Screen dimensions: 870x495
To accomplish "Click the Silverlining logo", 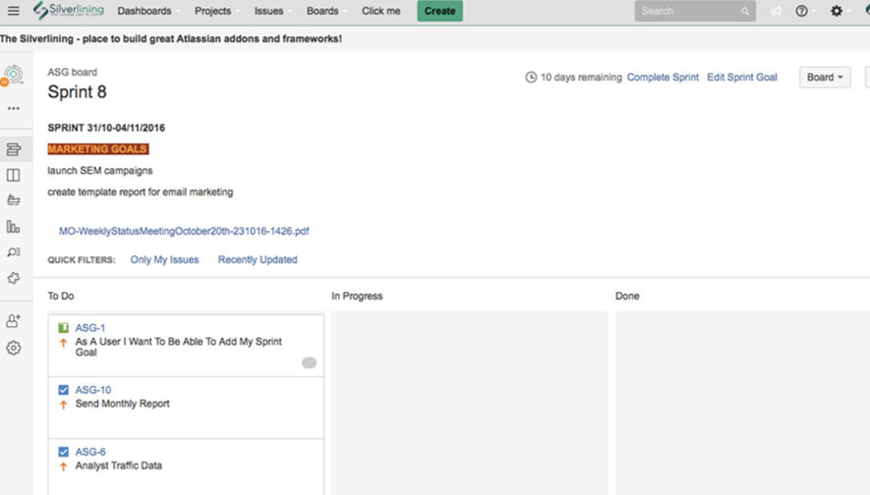I will click(x=68, y=11).
